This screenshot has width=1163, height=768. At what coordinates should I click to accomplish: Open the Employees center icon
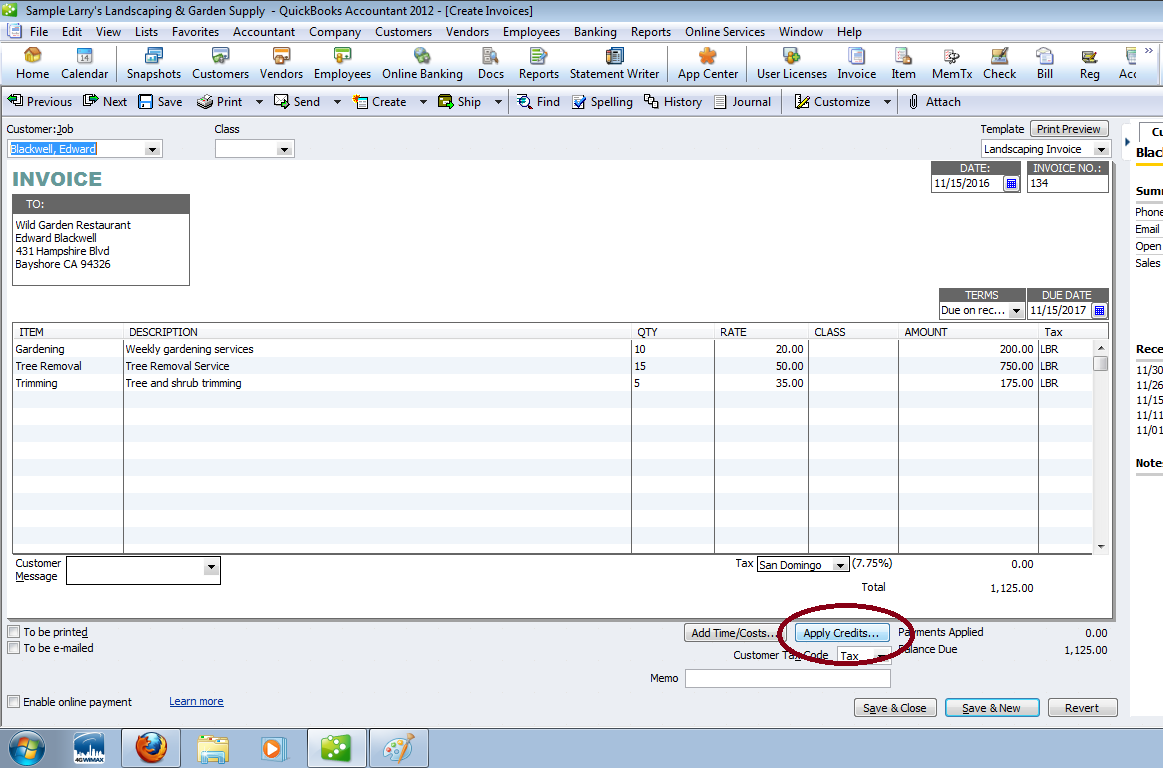pos(342,64)
